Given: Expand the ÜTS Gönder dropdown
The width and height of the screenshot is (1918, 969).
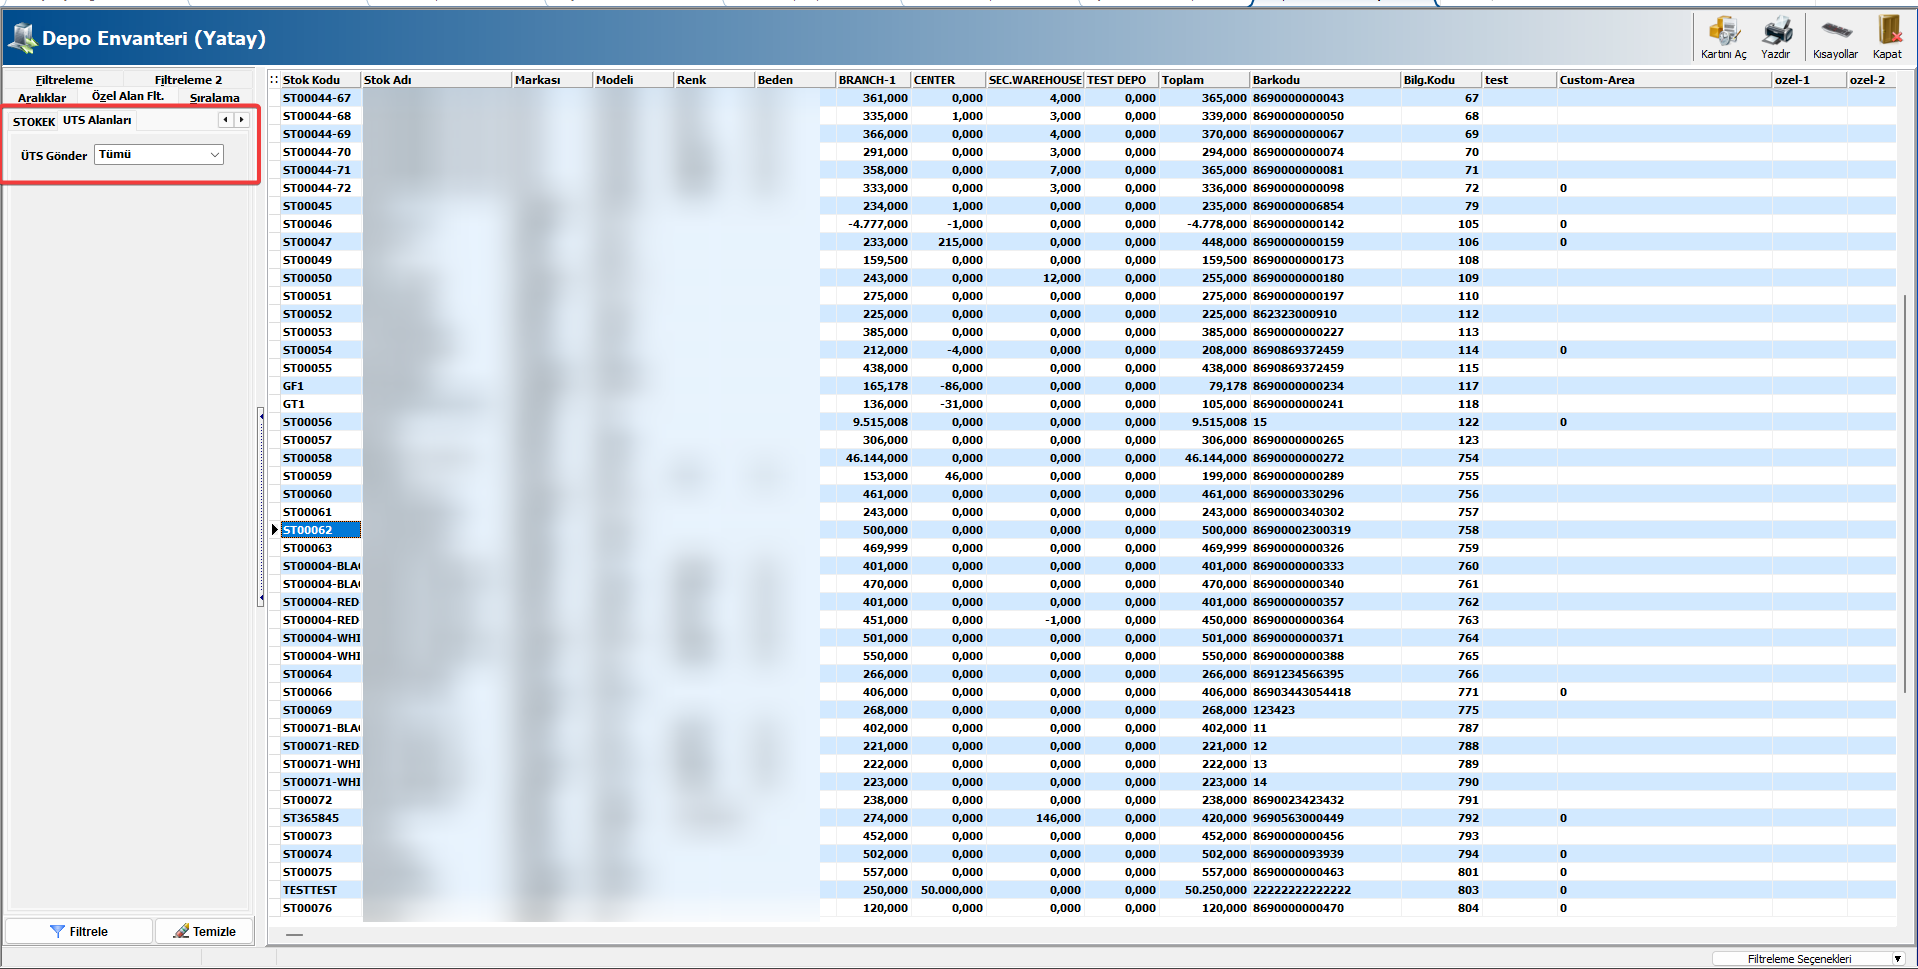Looking at the screenshot, I should point(214,155).
